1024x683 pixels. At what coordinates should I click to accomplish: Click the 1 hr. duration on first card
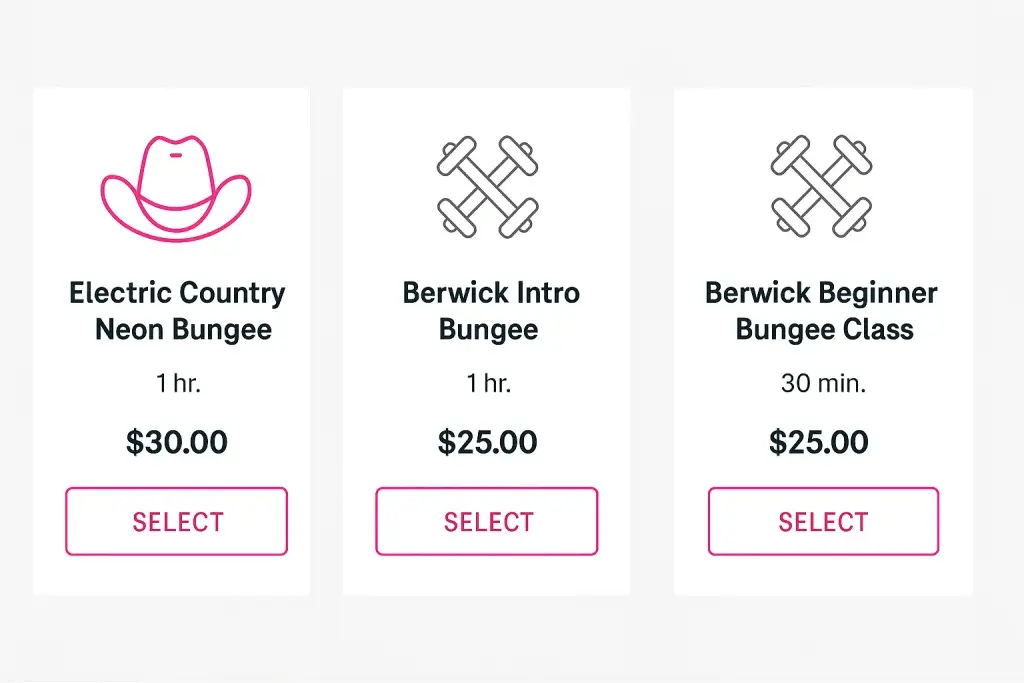point(176,383)
